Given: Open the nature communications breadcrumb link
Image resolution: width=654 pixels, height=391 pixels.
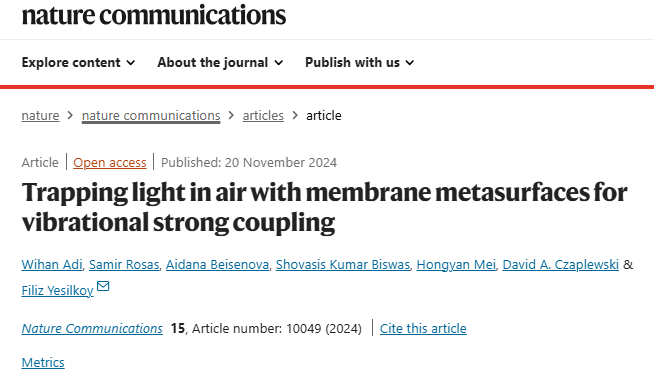Looking at the screenshot, I should (151, 116).
